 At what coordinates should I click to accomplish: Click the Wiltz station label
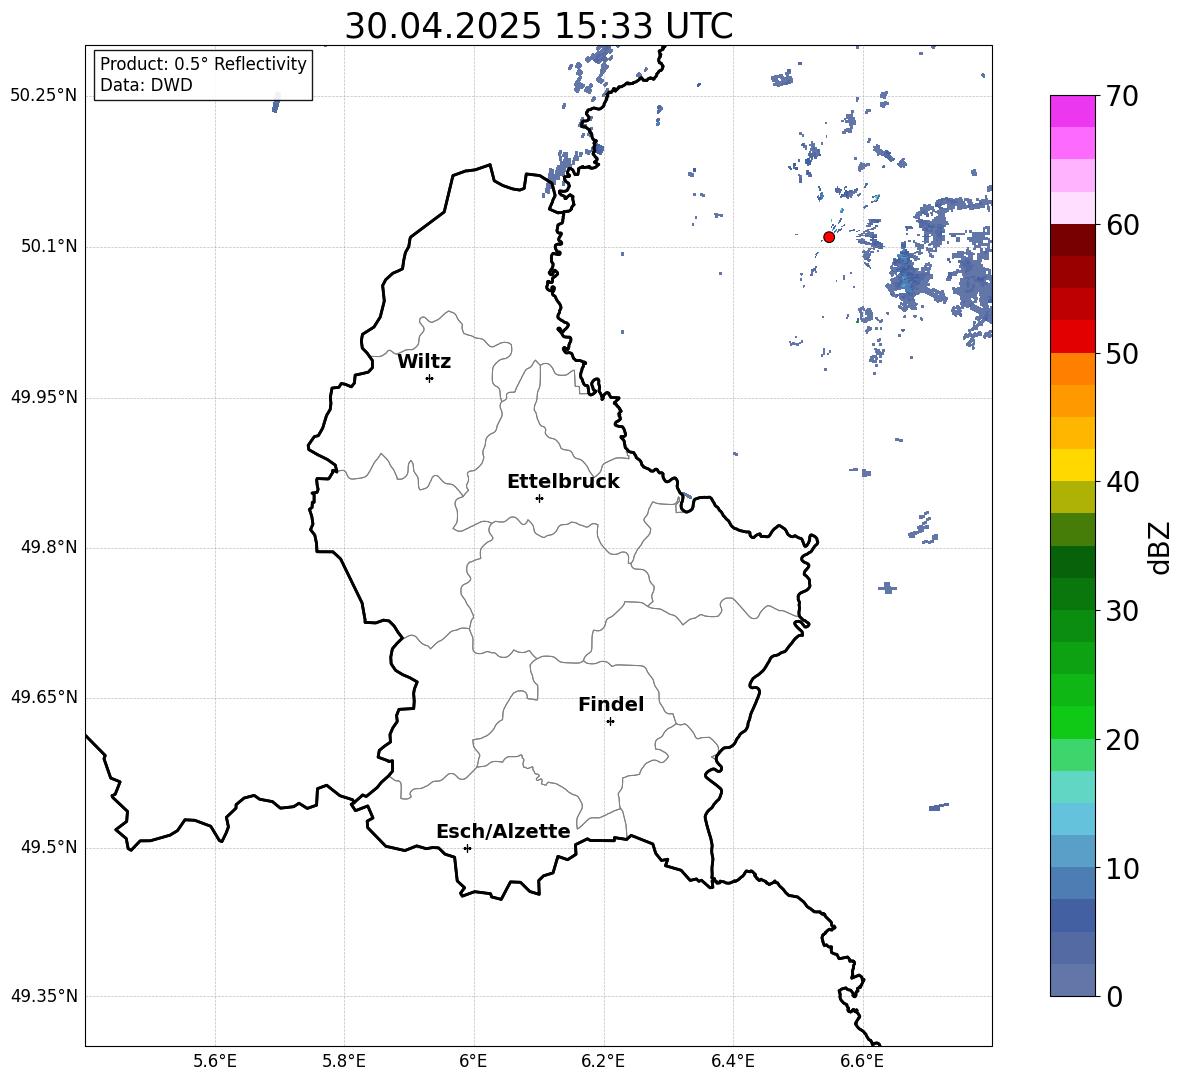coord(424,362)
